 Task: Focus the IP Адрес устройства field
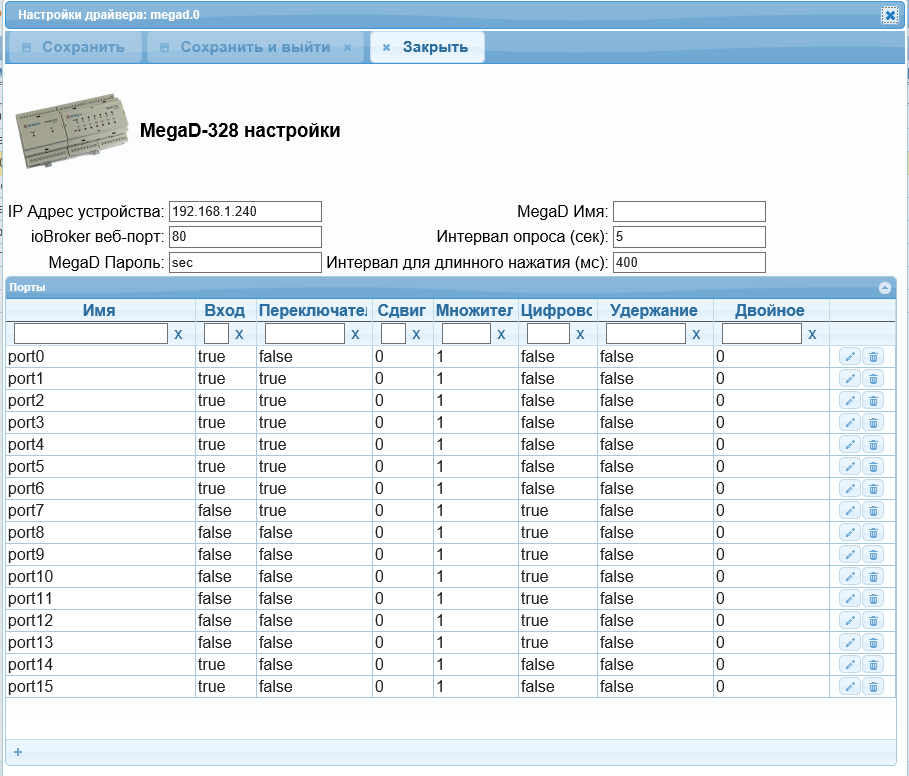[245, 212]
